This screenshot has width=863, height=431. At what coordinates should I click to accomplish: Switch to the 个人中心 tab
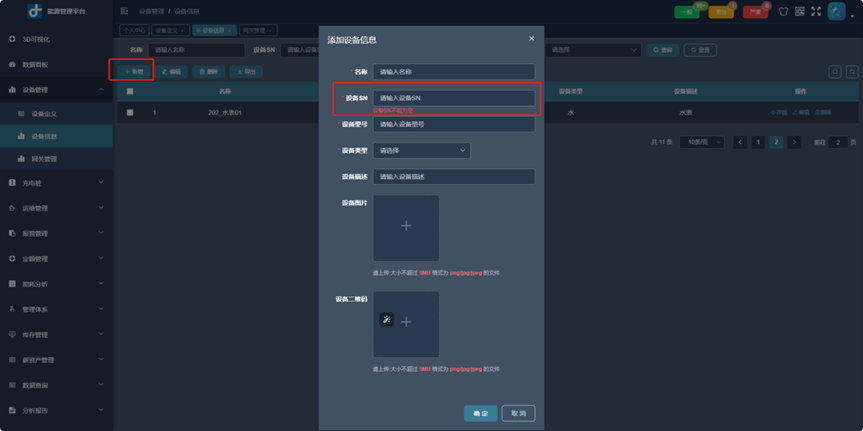coord(134,30)
